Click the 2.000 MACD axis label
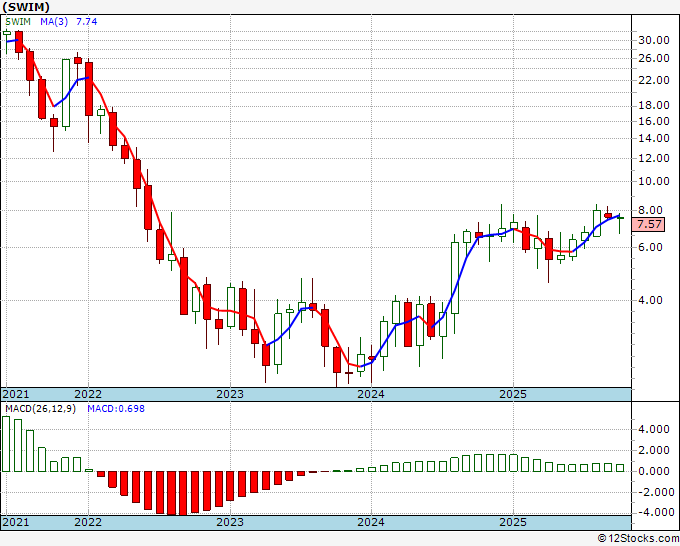The height and width of the screenshot is (546, 680). pyautogui.click(x=654, y=450)
